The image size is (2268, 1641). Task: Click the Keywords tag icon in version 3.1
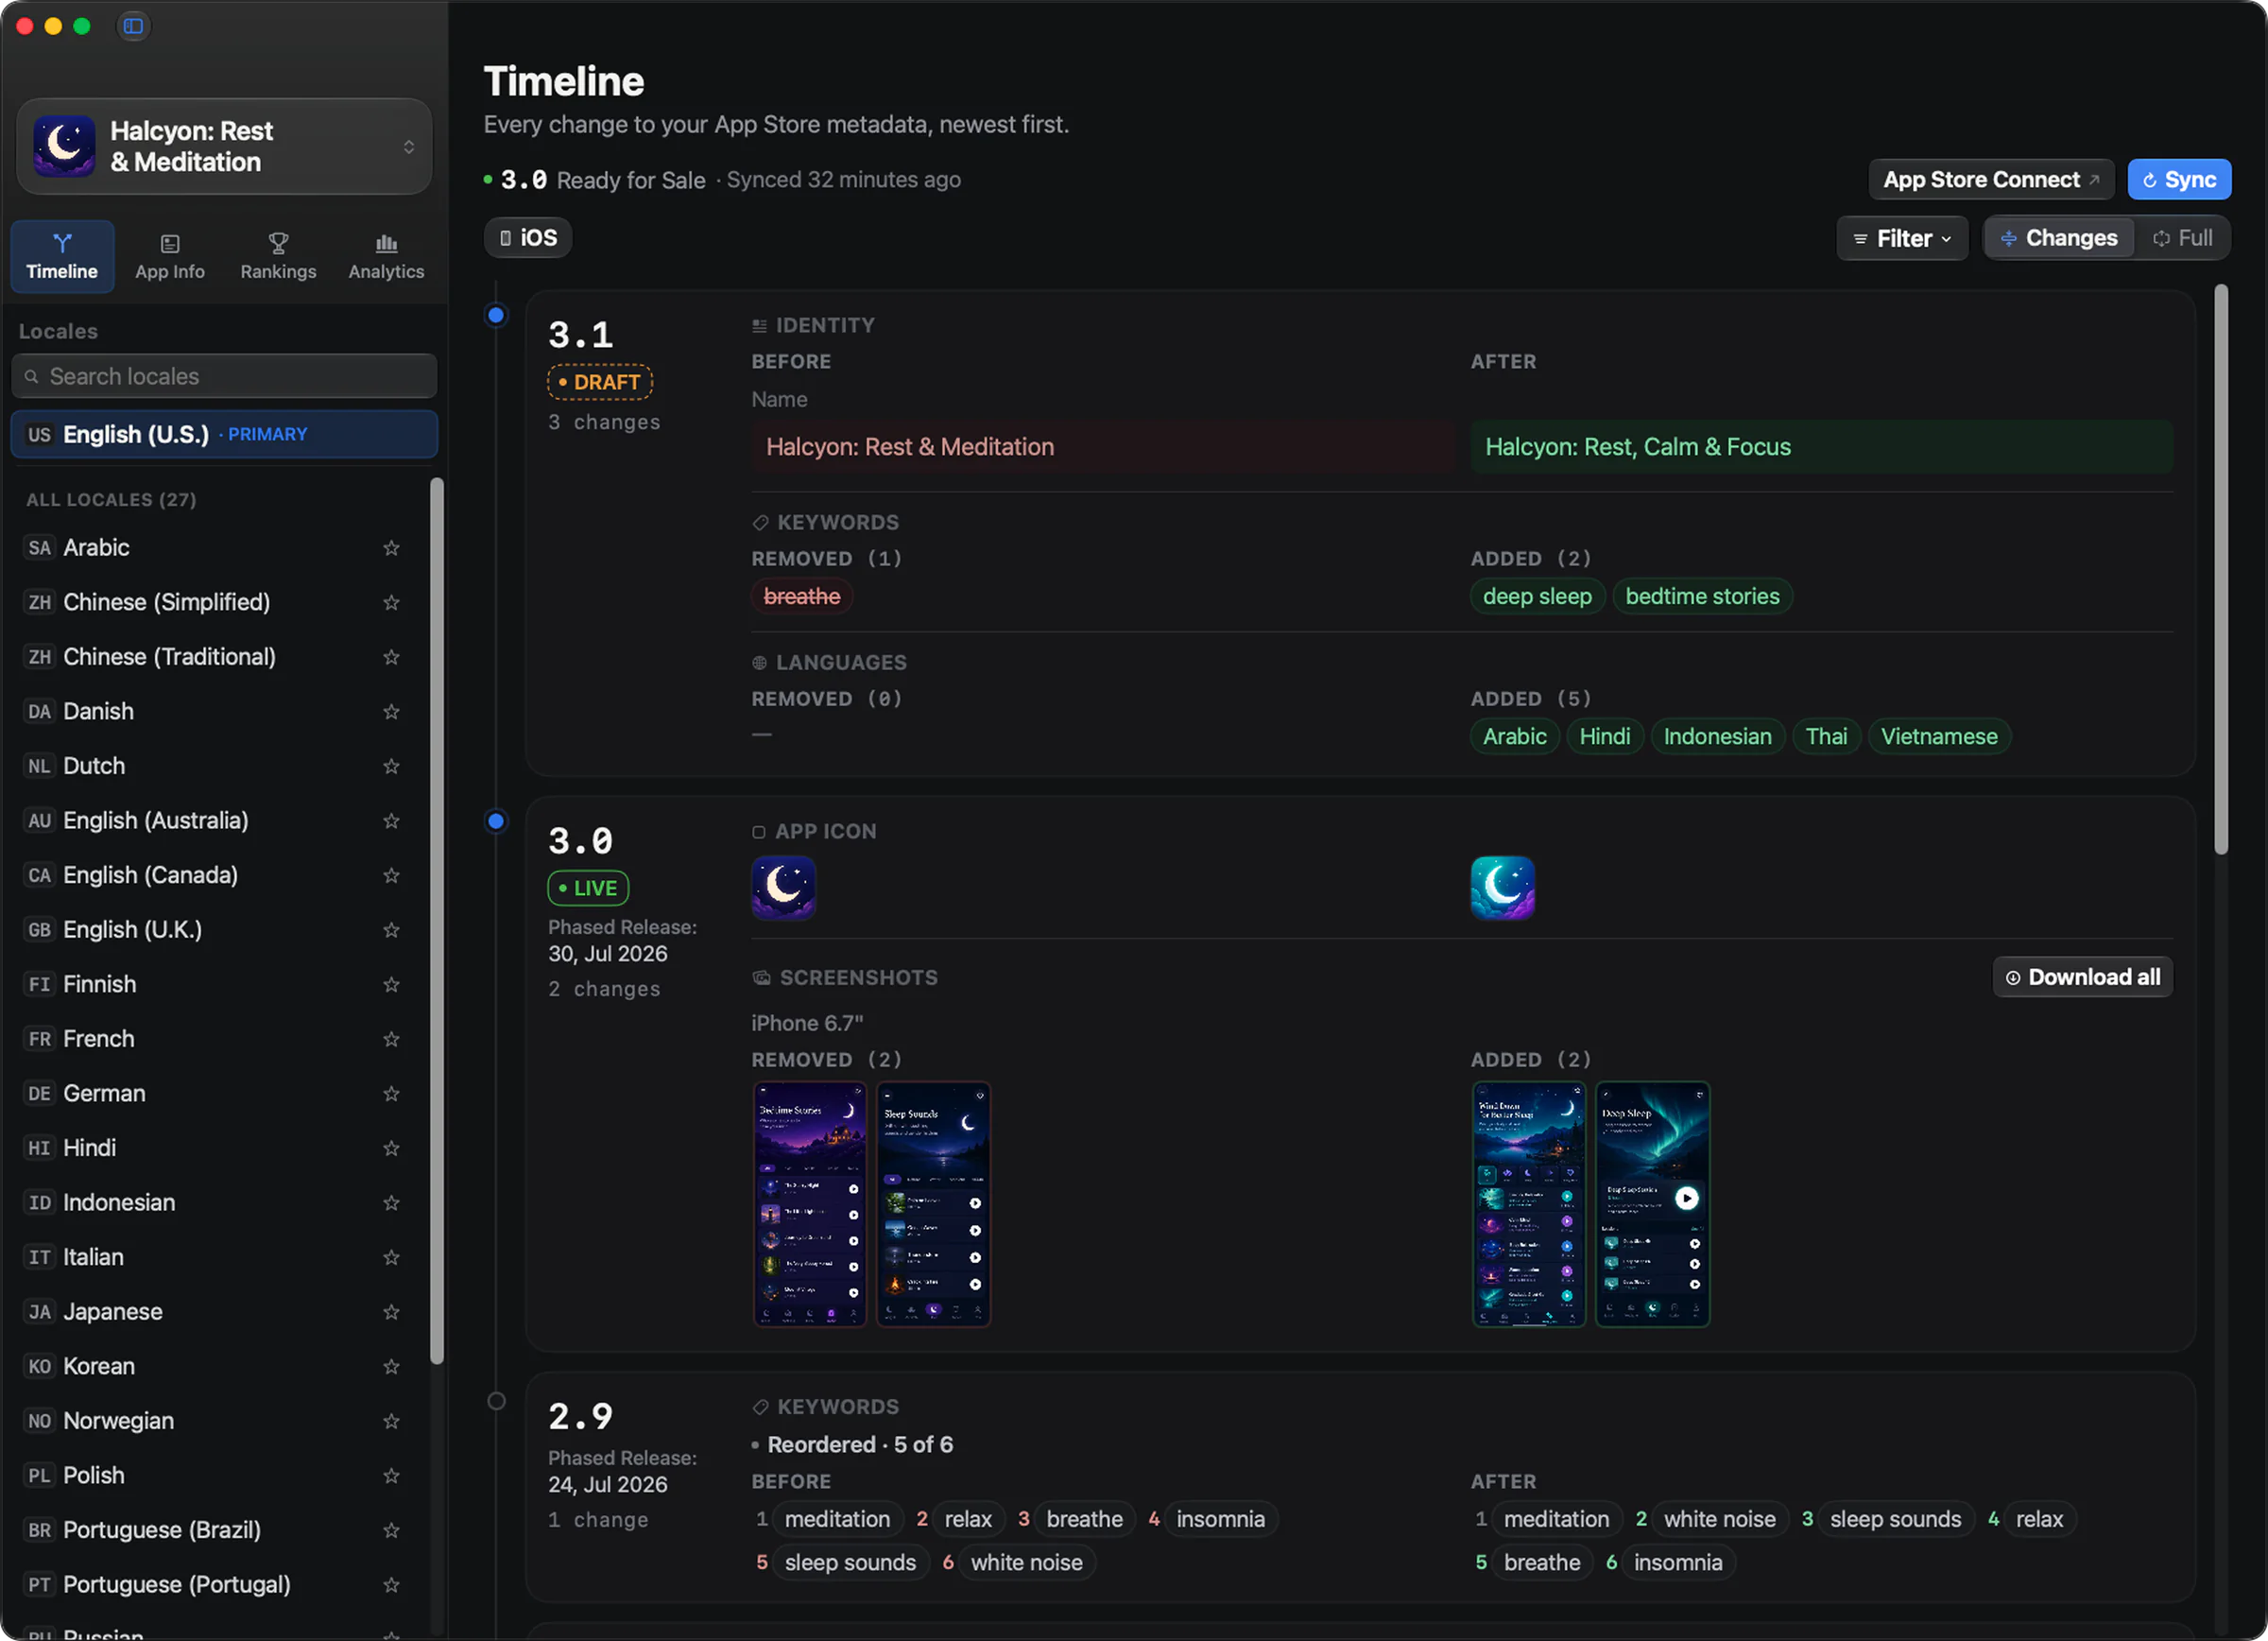click(x=760, y=523)
